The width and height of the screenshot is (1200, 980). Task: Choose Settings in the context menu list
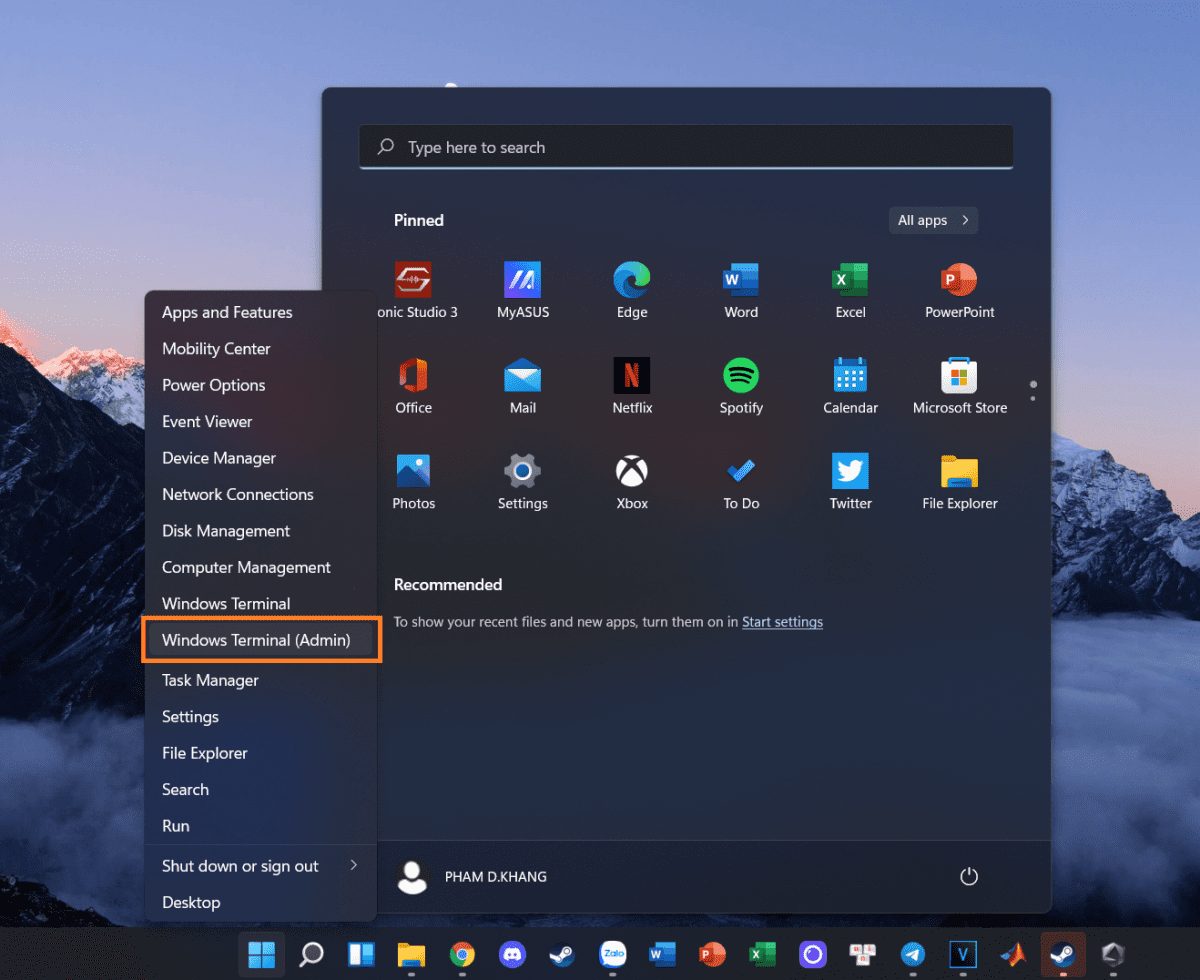pyautogui.click(x=261, y=717)
